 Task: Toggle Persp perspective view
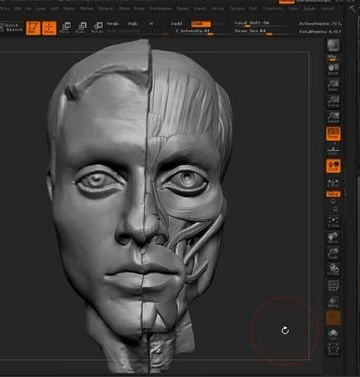(x=333, y=133)
